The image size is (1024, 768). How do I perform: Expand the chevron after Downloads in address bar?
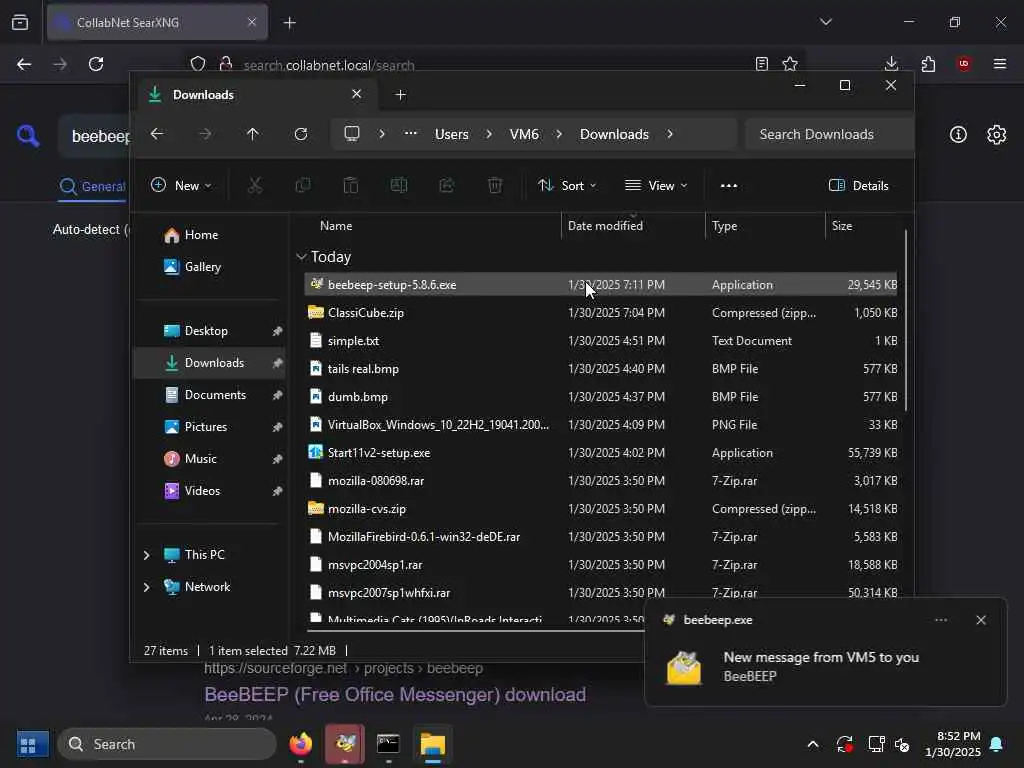coord(670,134)
